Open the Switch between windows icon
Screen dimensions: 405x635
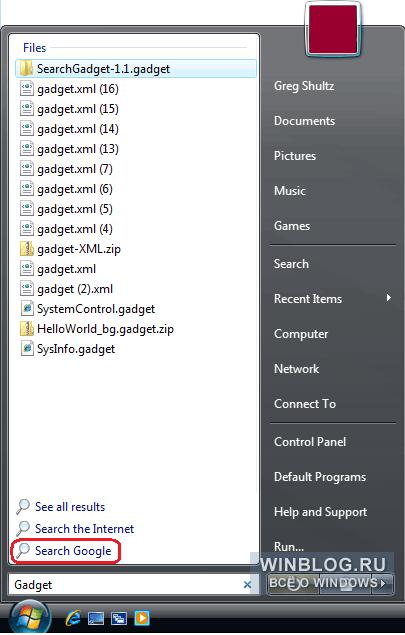pyautogui.click(x=119, y=618)
